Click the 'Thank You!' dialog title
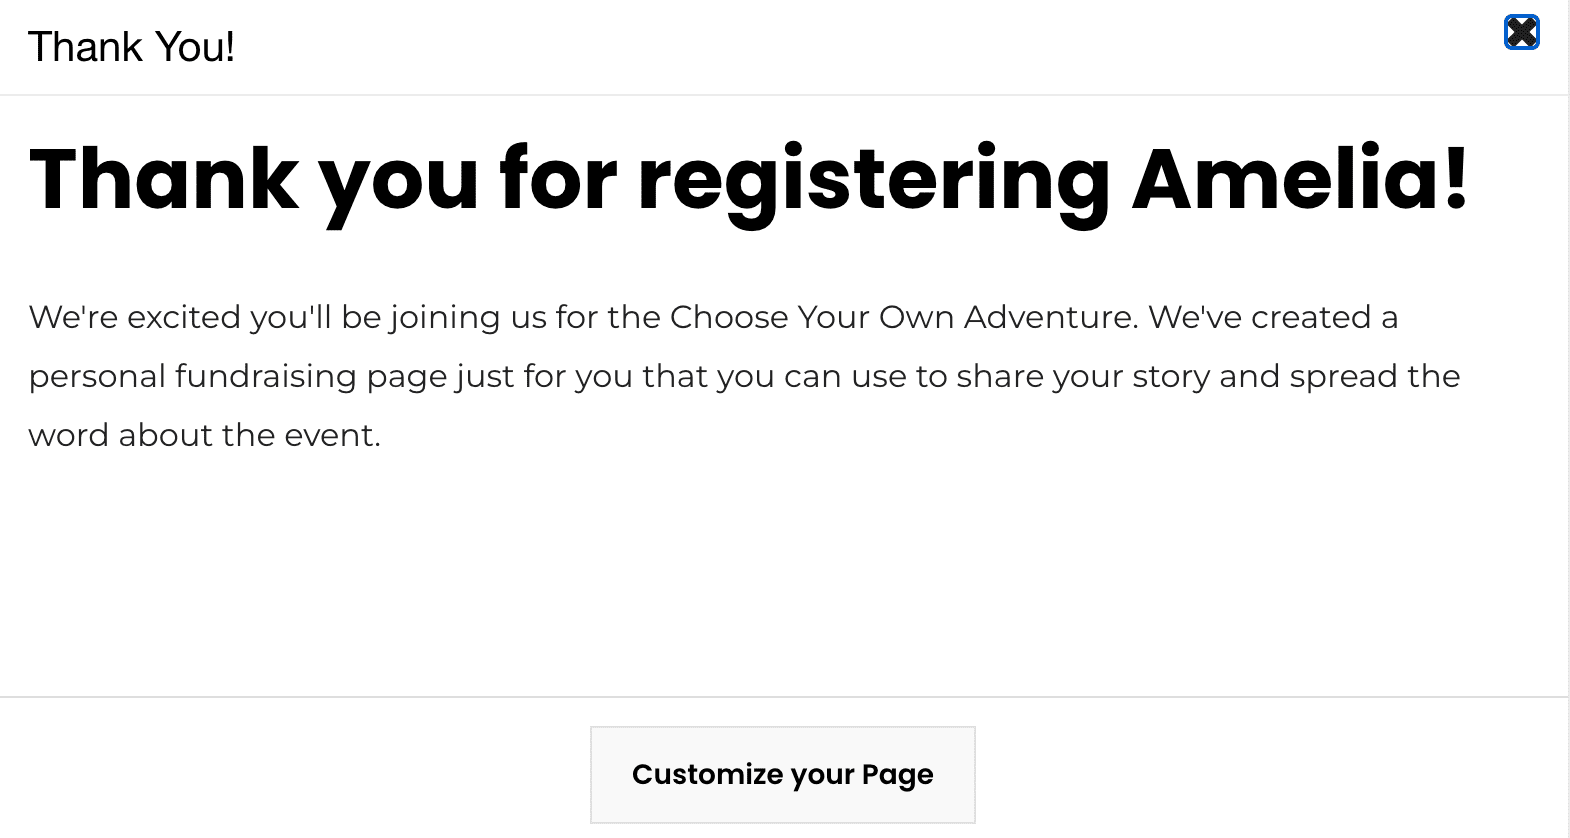The width and height of the screenshot is (1570, 838). 131,47
